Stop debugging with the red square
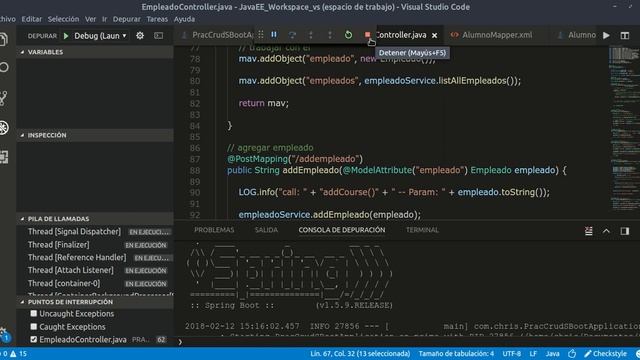This screenshot has width=640, height=360. (x=367, y=35)
